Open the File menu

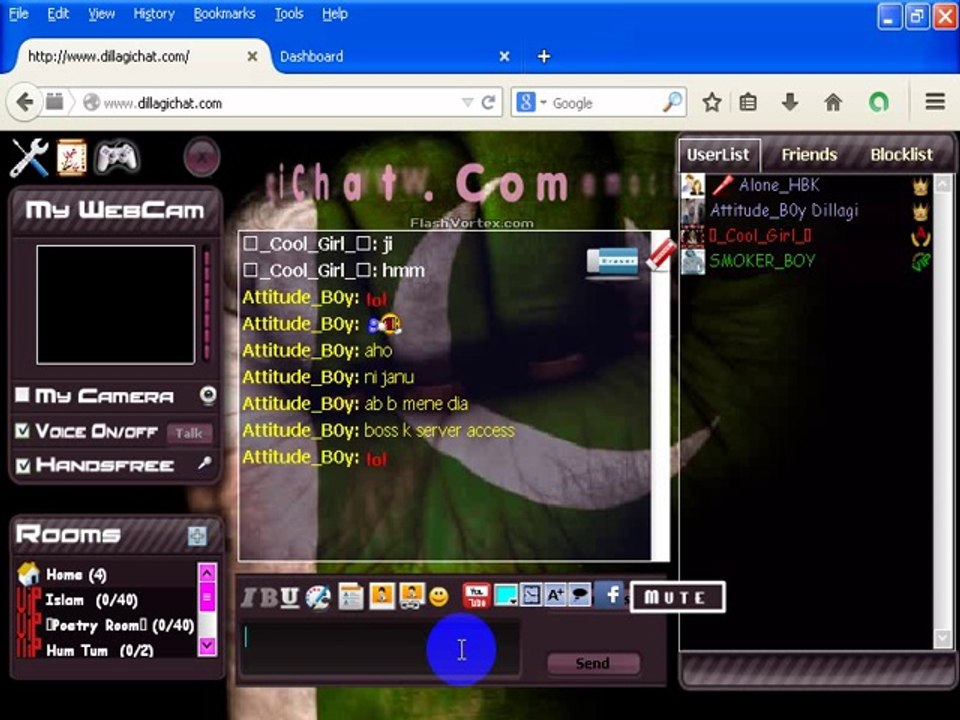(x=18, y=13)
